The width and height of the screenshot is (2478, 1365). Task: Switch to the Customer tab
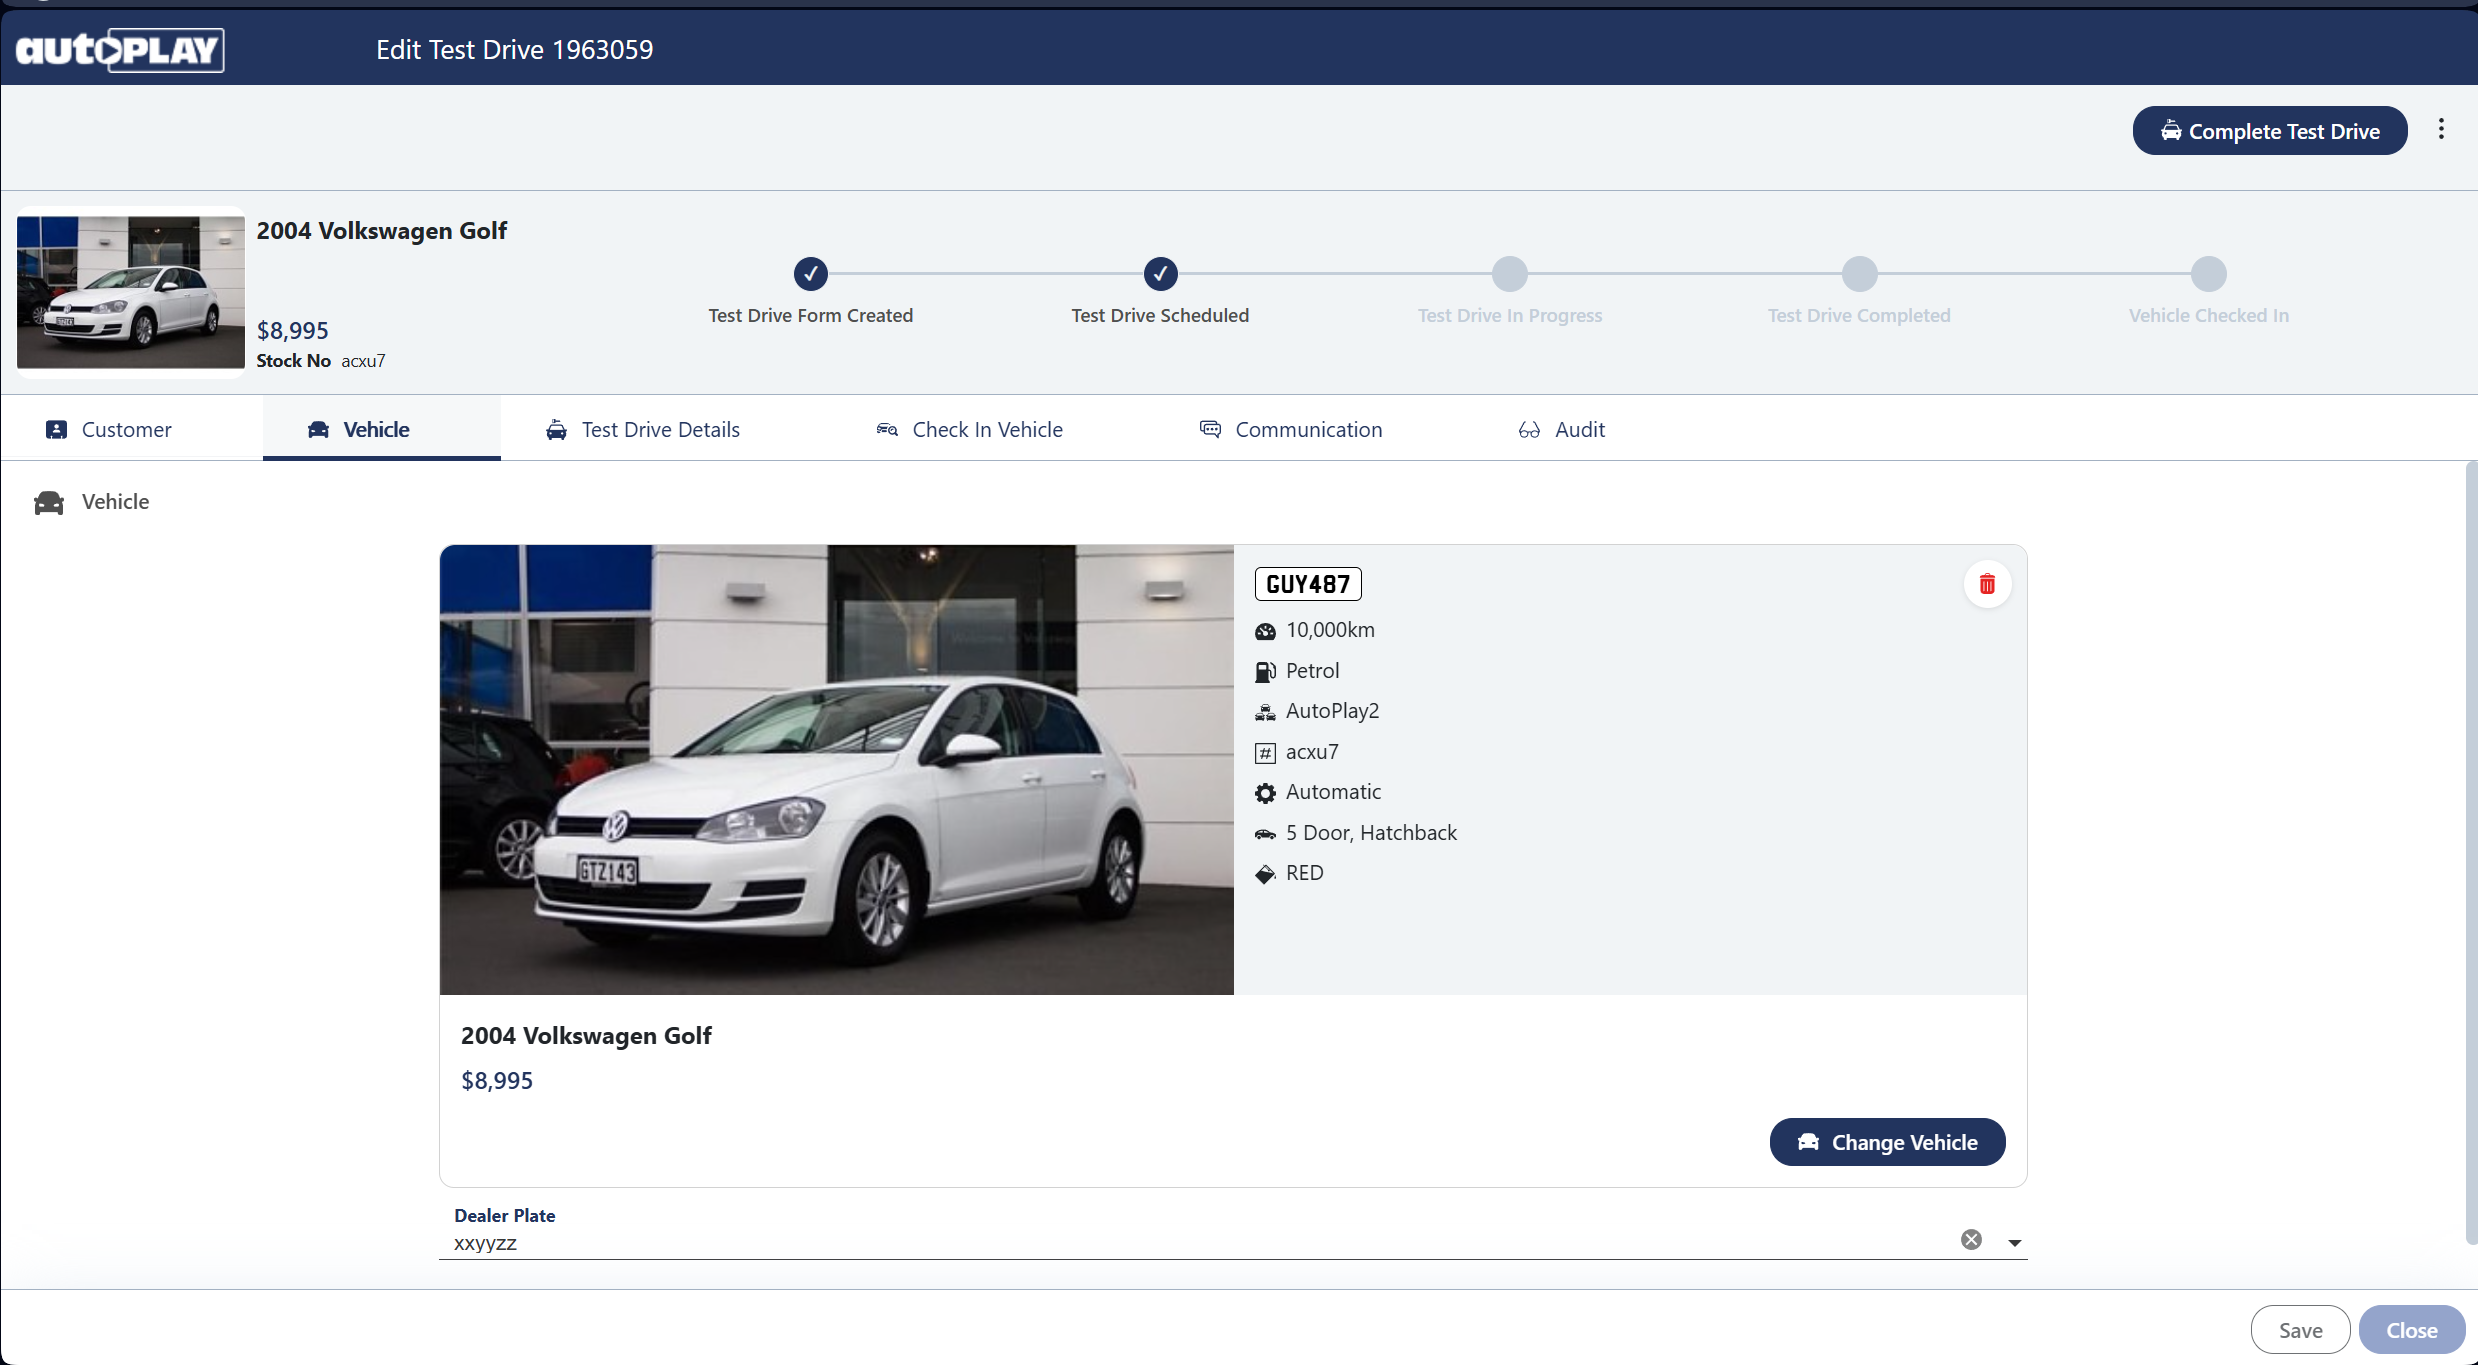click(109, 429)
